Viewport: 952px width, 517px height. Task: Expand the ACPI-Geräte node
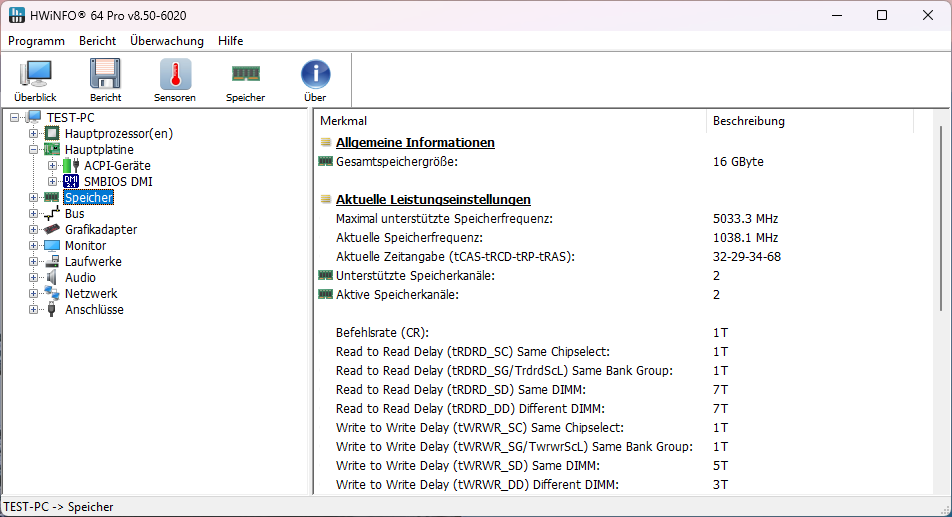[52, 166]
